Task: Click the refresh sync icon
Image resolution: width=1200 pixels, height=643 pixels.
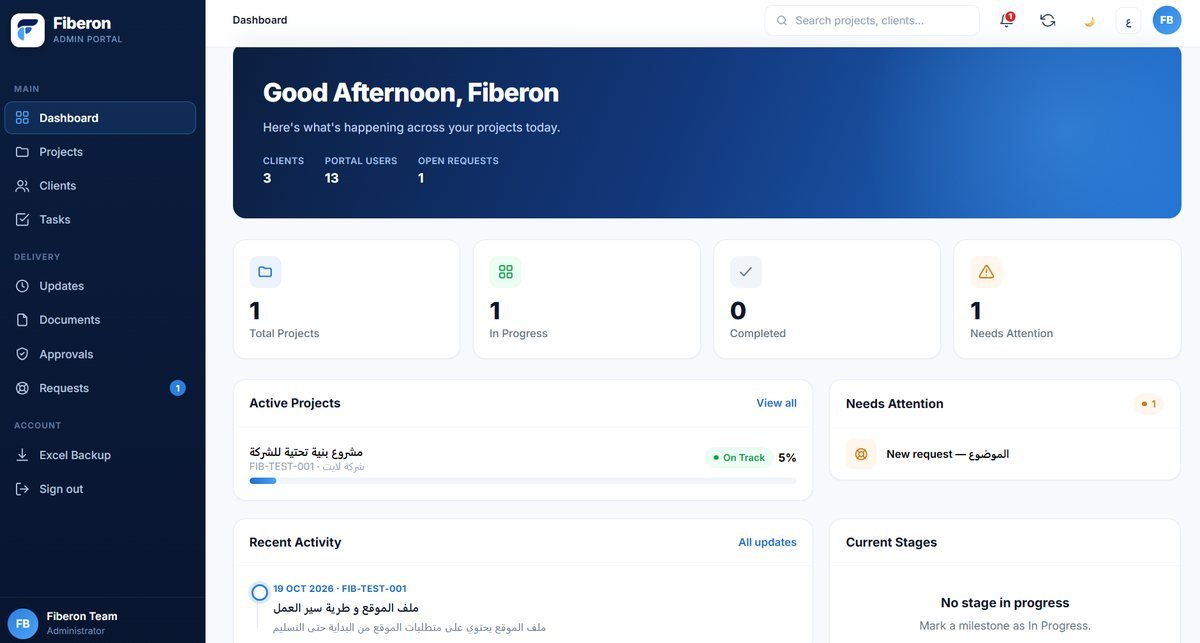Action: (x=1048, y=20)
